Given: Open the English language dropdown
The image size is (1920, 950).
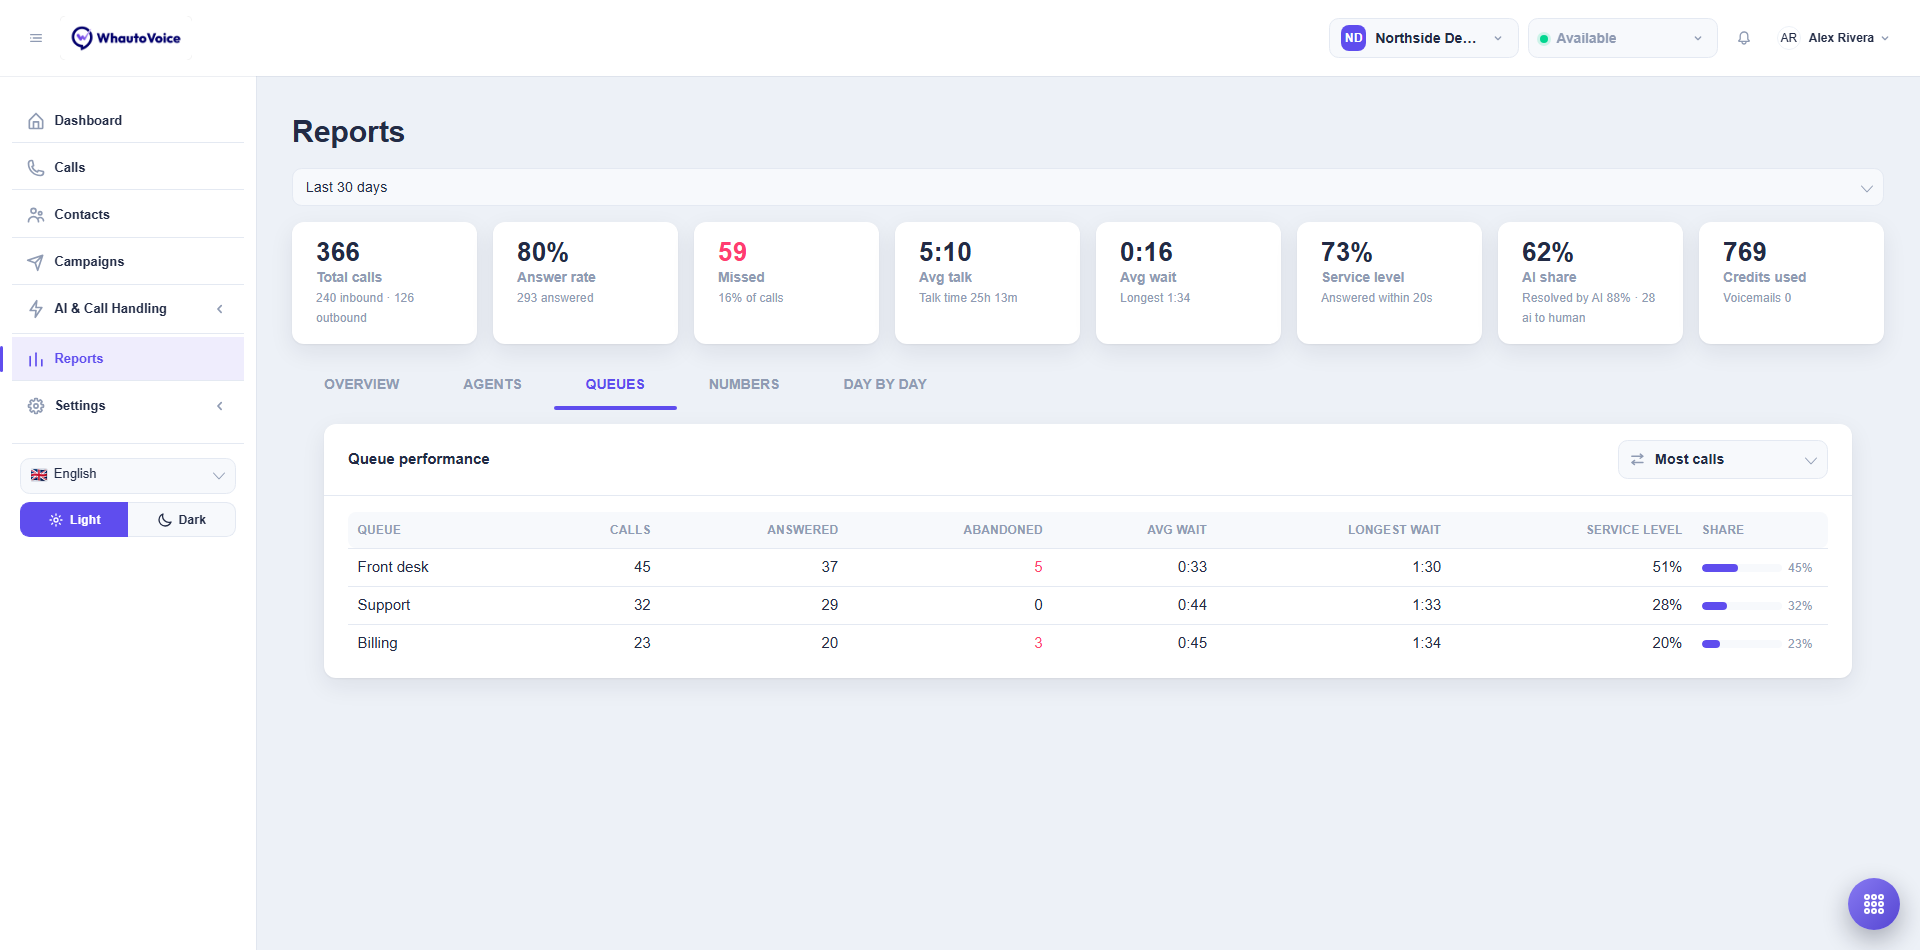Looking at the screenshot, I should pos(128,475).
